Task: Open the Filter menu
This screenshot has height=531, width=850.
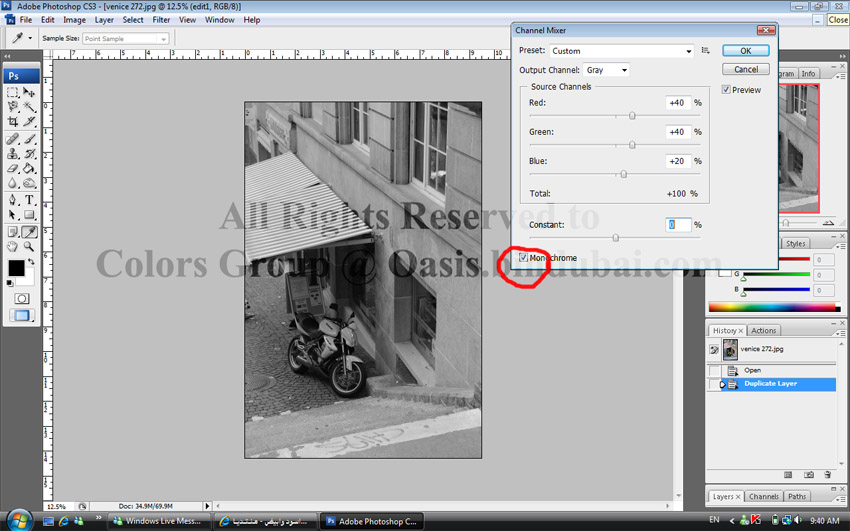Action: (161, 20)
